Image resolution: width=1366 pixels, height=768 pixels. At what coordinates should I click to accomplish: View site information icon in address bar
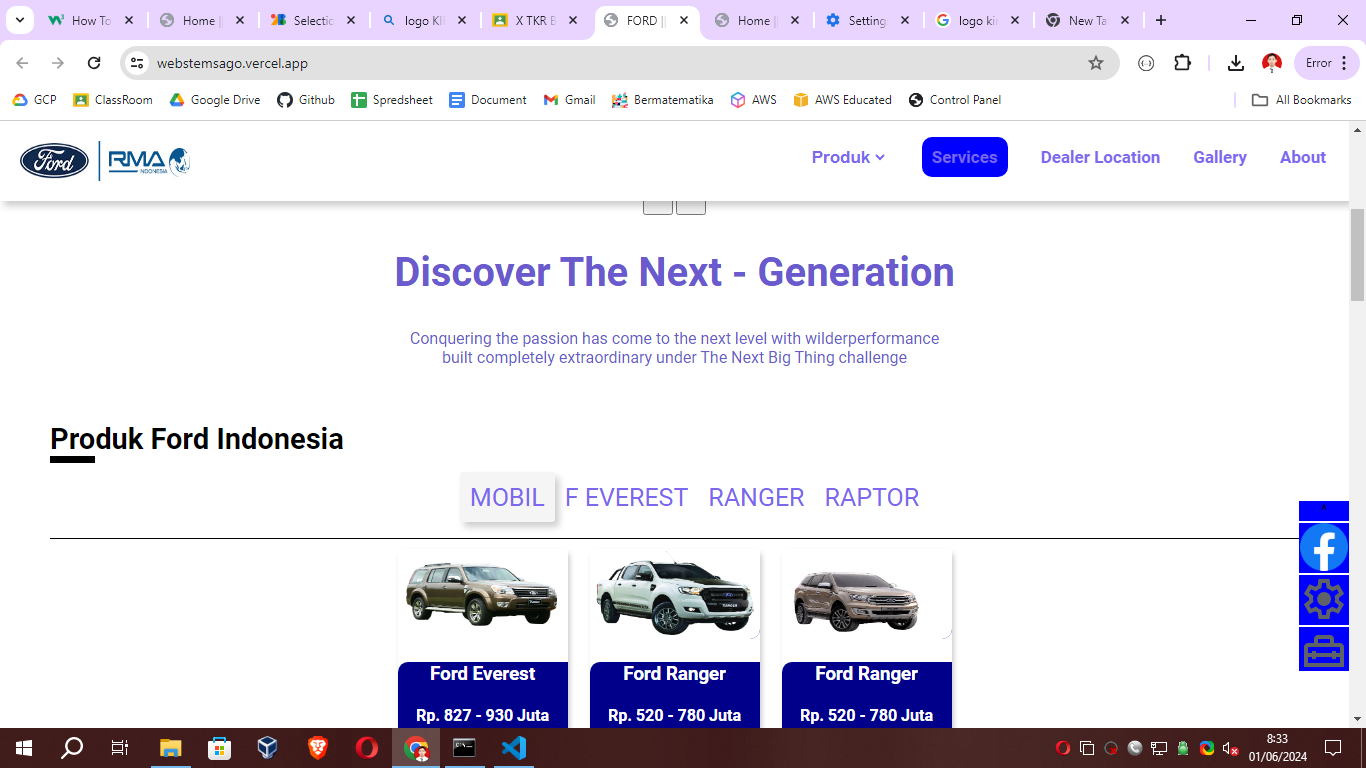tap(137, 63)
